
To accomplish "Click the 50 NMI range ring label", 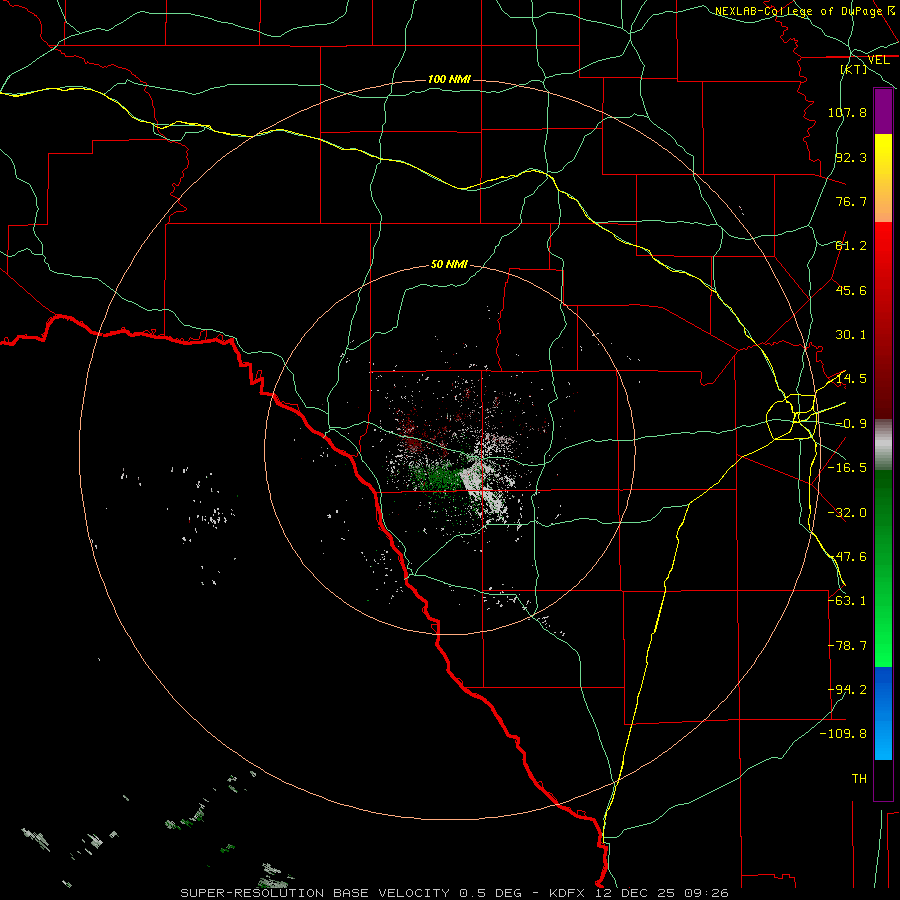I will (x=449, y=264).
